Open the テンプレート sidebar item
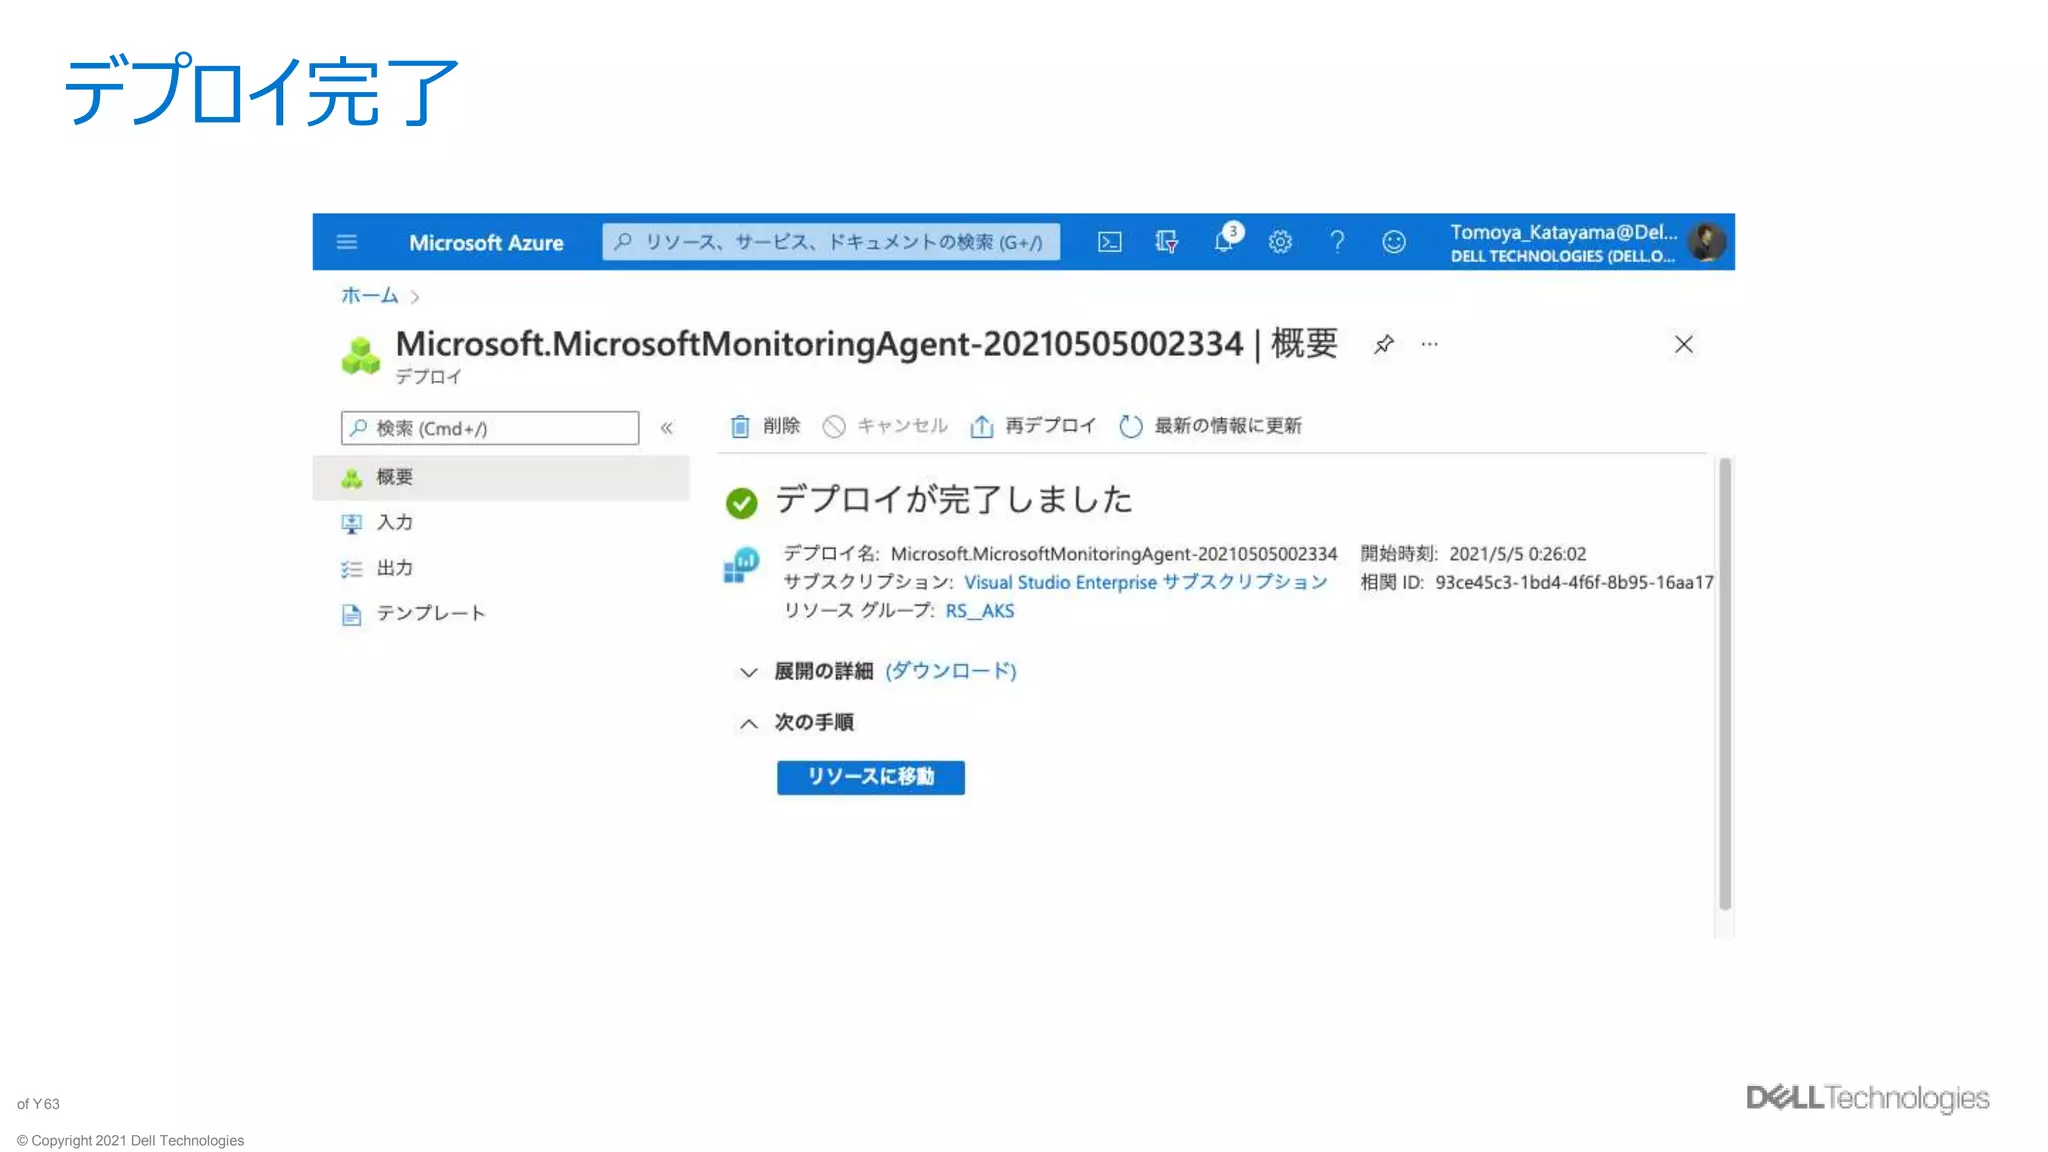The width and height of the screenshot is (2048, 1152). pyautogui.click(x=501, y=613)
